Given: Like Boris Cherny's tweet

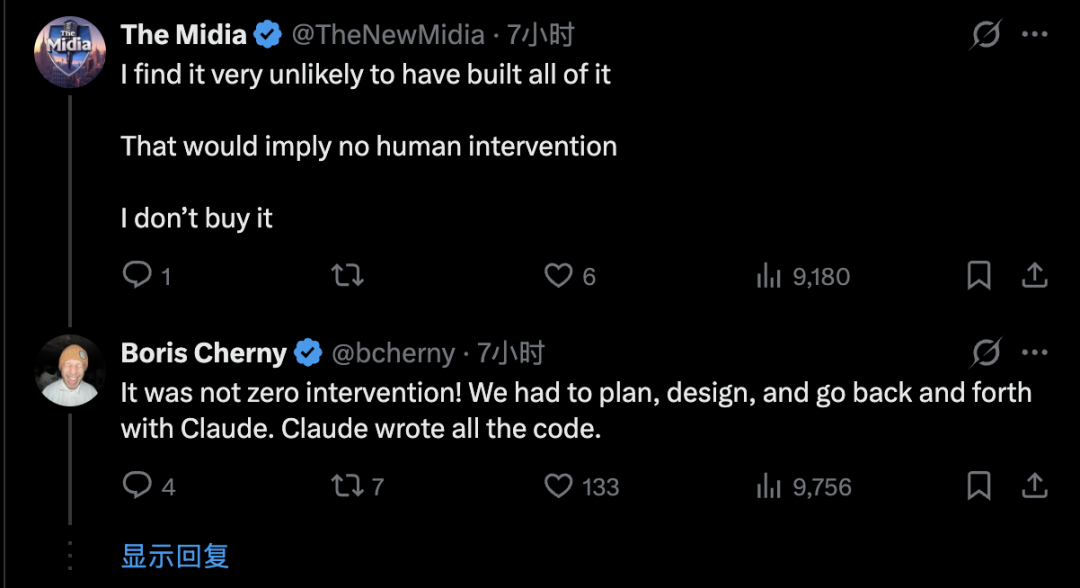Looking at the screenshot, I should tap(557, 486).
